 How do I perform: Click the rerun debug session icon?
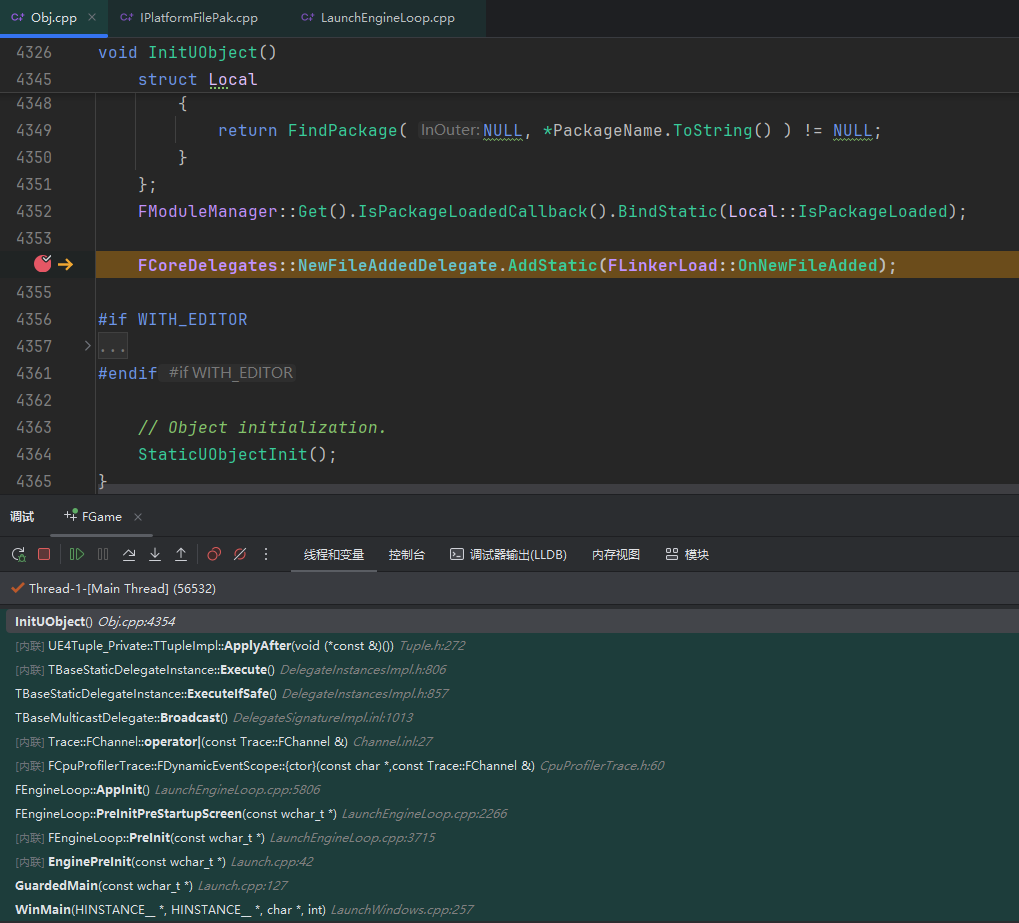[x=18, y=554]
